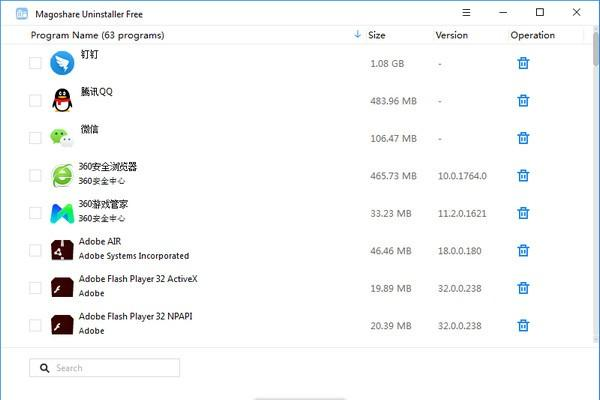Toggle the sort arrow next to Size
Image resolution: width=600 pixels, height=400 pixels.
[357, 34]
